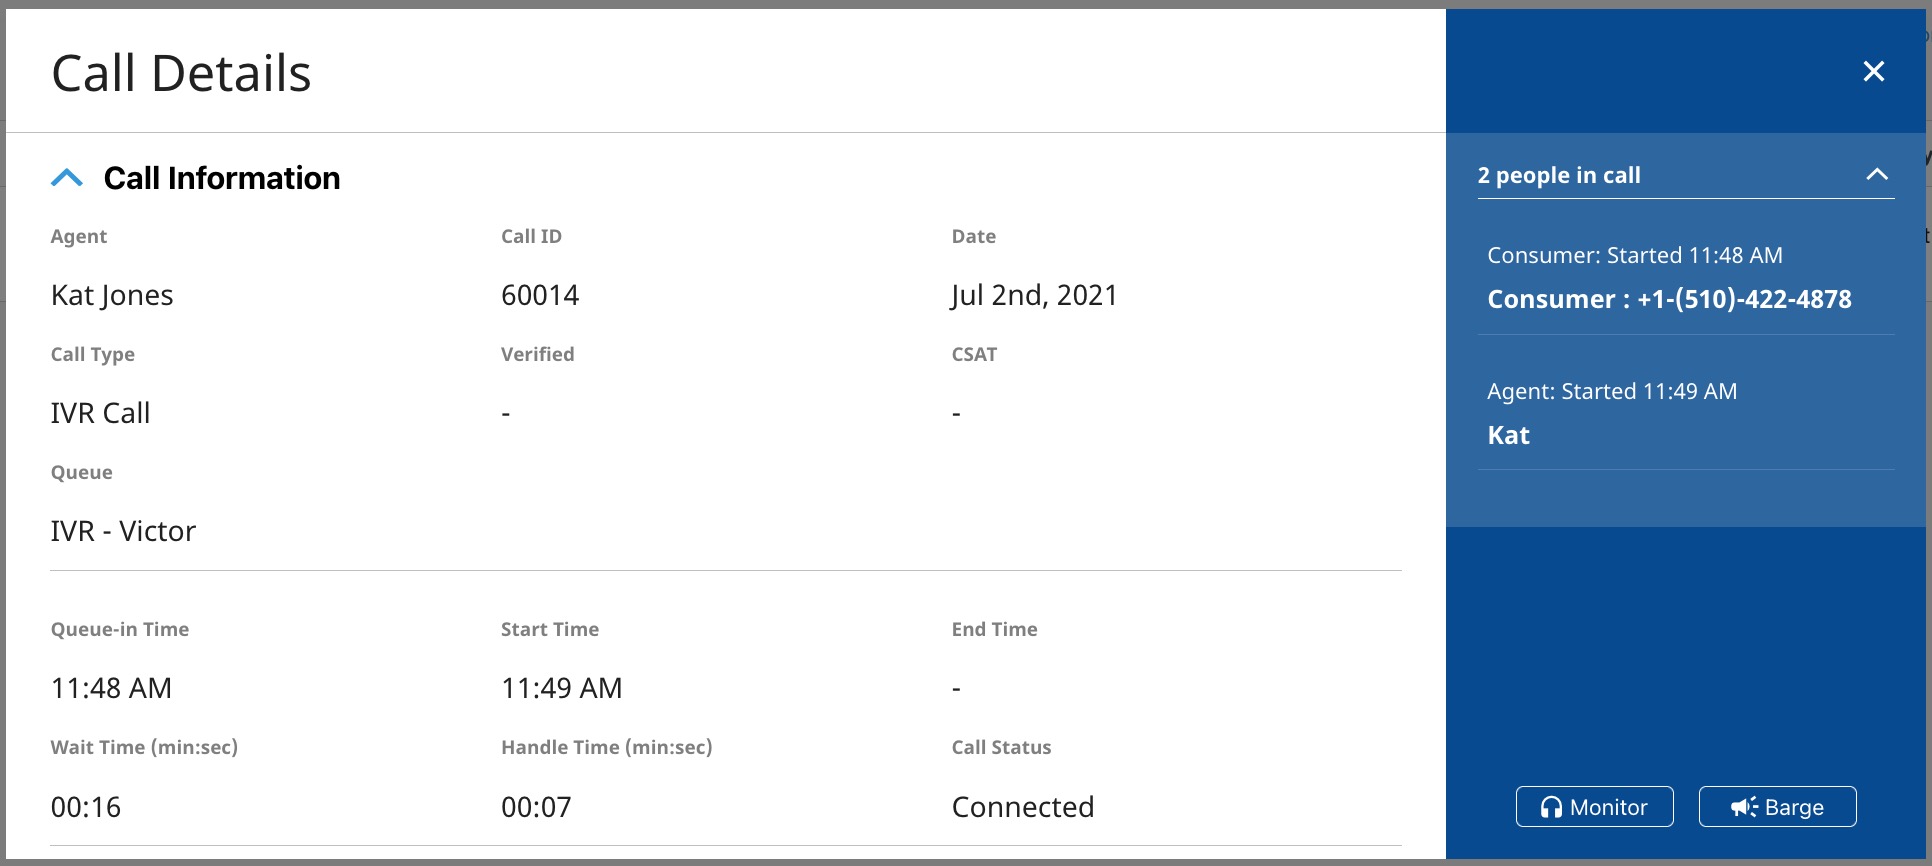Click the agent name Kat Jones
This screenshot has width=1932, height=866.
[112, 295]
